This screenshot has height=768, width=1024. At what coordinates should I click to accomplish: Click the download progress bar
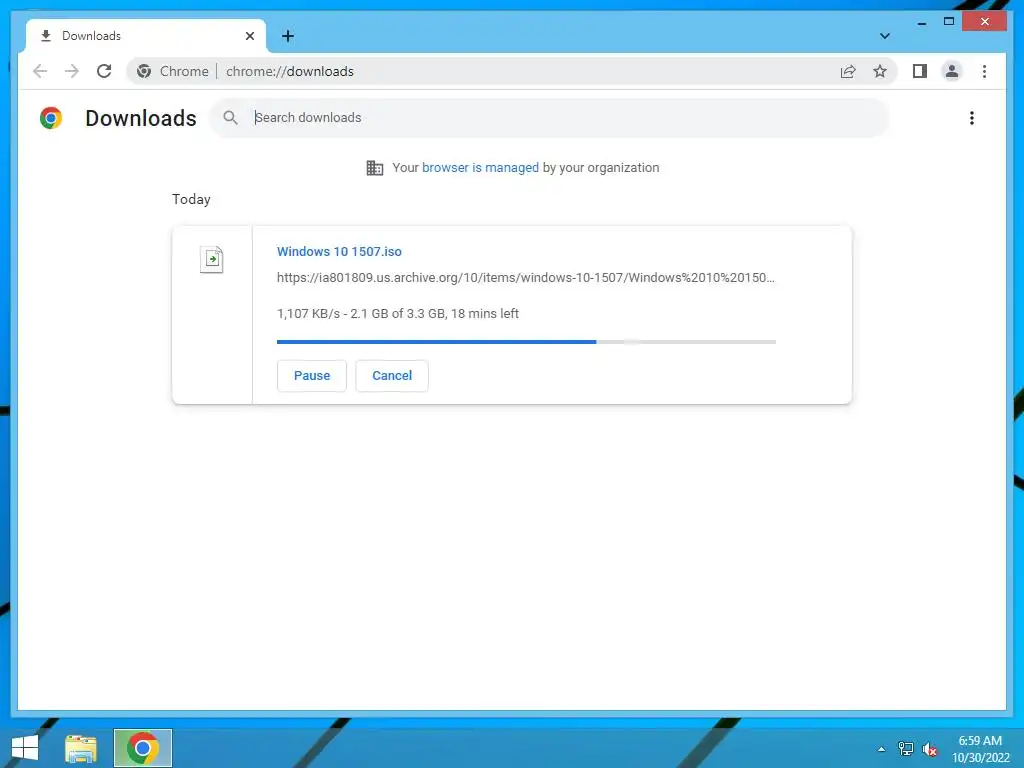(x=526, y=342)
